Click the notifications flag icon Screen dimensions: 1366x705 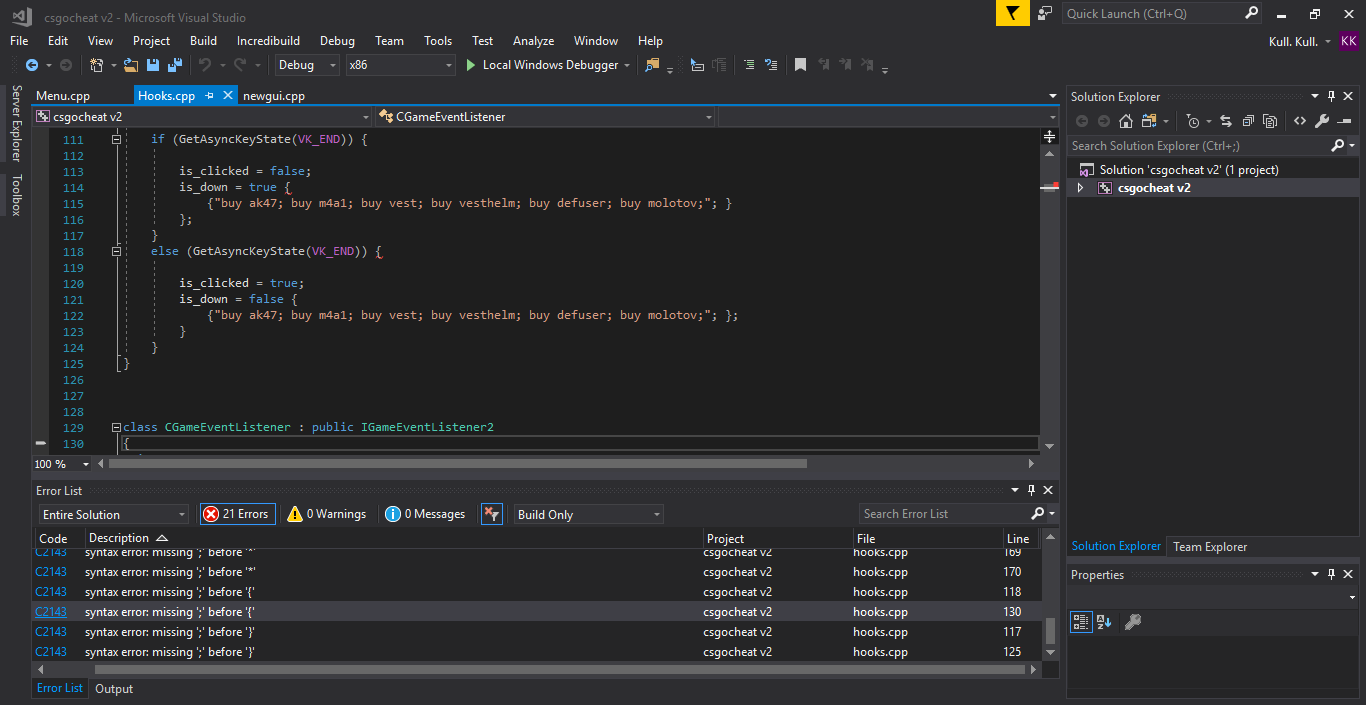[1012, 13]
